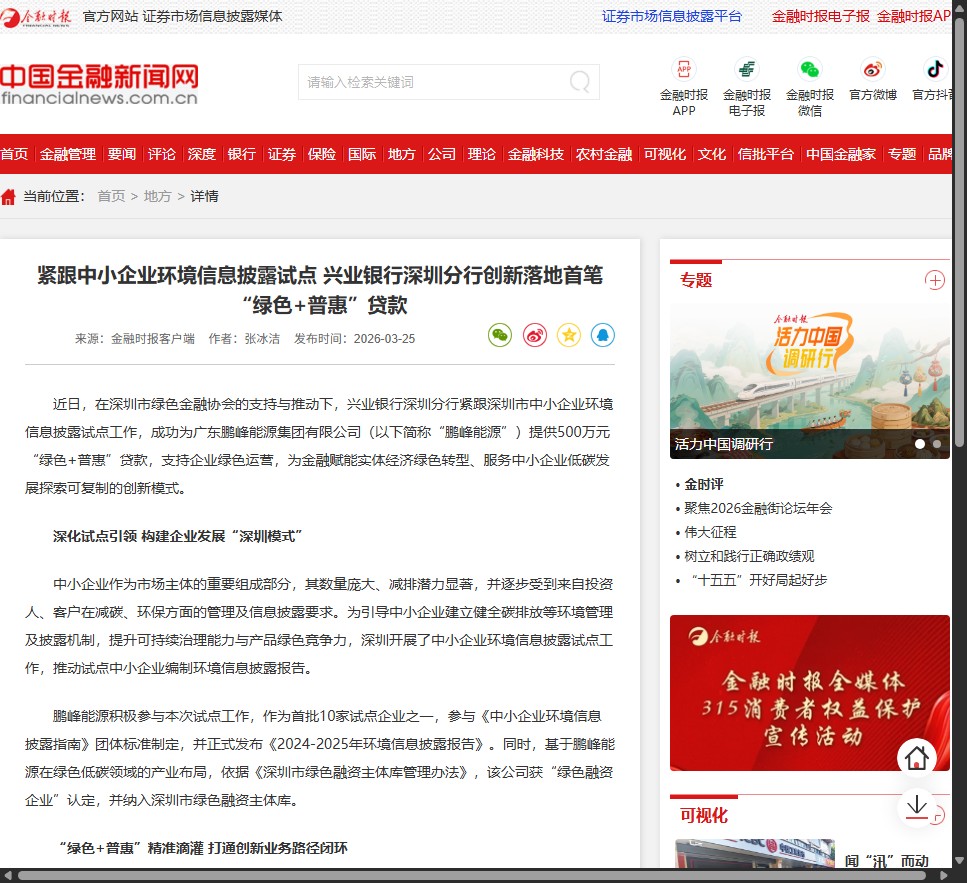
Task: Click 树立和践行正确政绩观 link
Action: (x=749, y=556)
